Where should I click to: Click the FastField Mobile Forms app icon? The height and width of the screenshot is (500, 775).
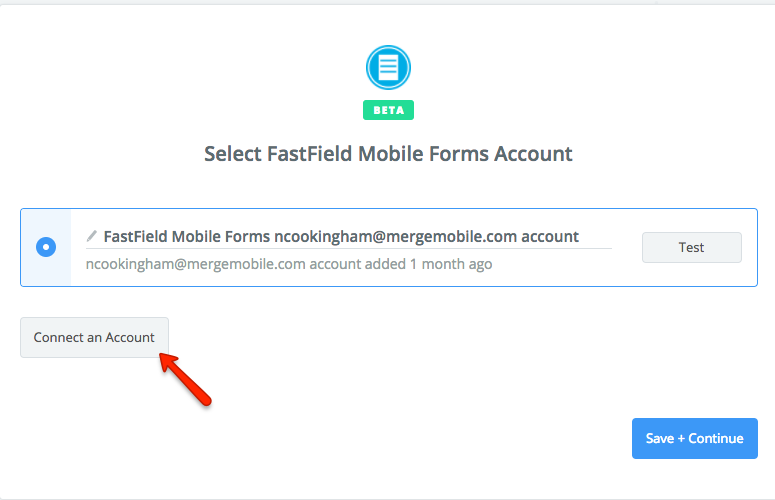coord(388,68)
